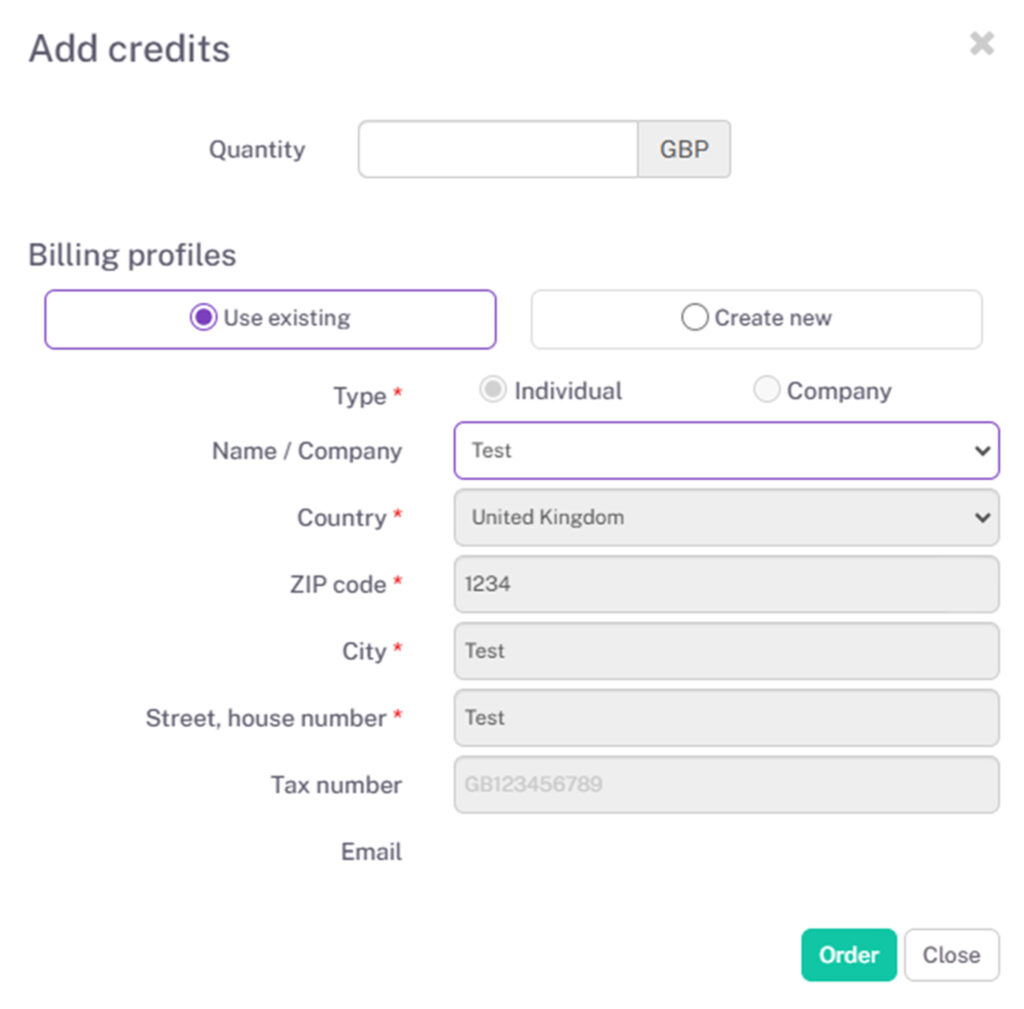Click the Billing profiles heading
The height and width of the screenshot is (1009, 1024).
click(x=131, y=255)
